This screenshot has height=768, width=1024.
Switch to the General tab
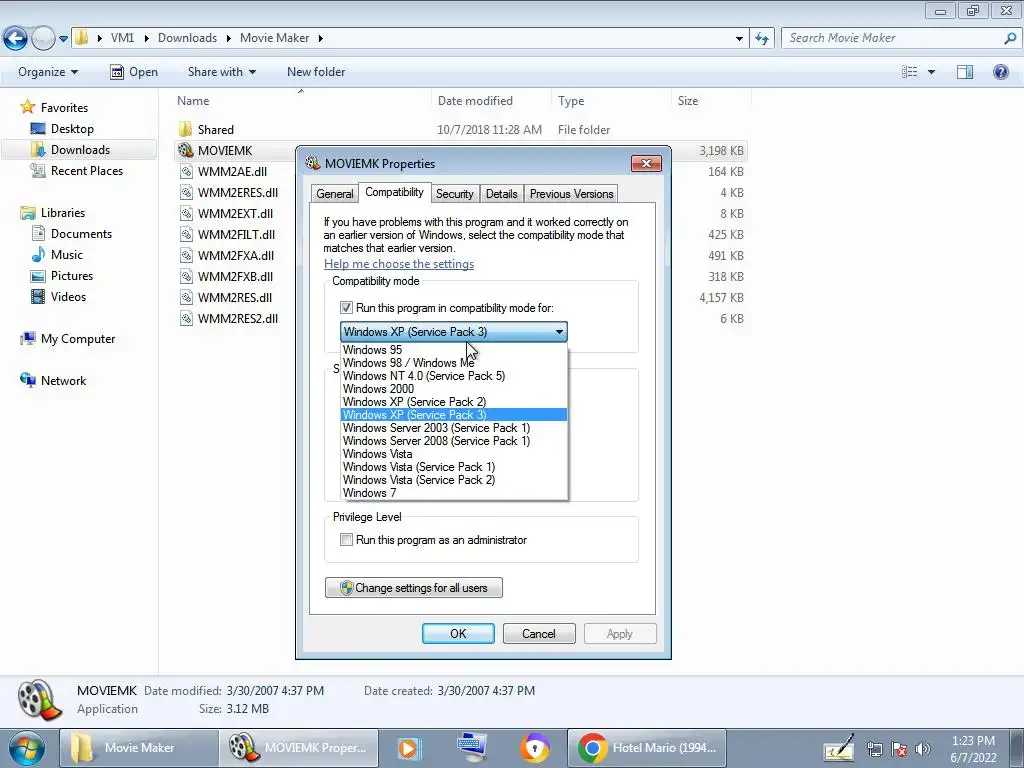(334, 194)
